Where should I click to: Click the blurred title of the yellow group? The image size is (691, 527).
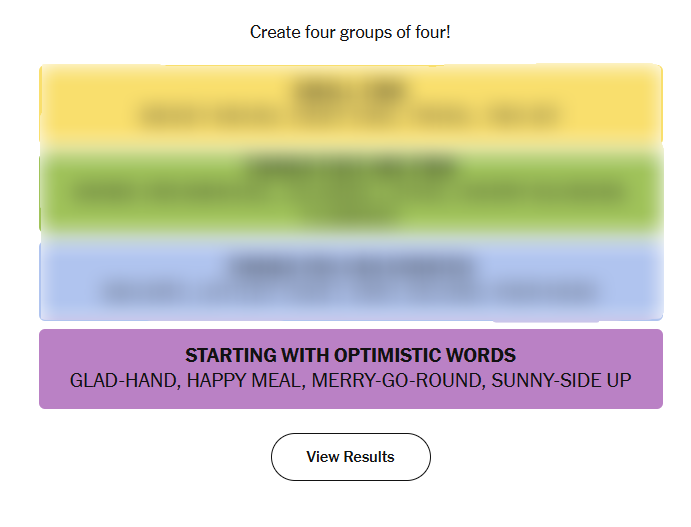point(350,92)
